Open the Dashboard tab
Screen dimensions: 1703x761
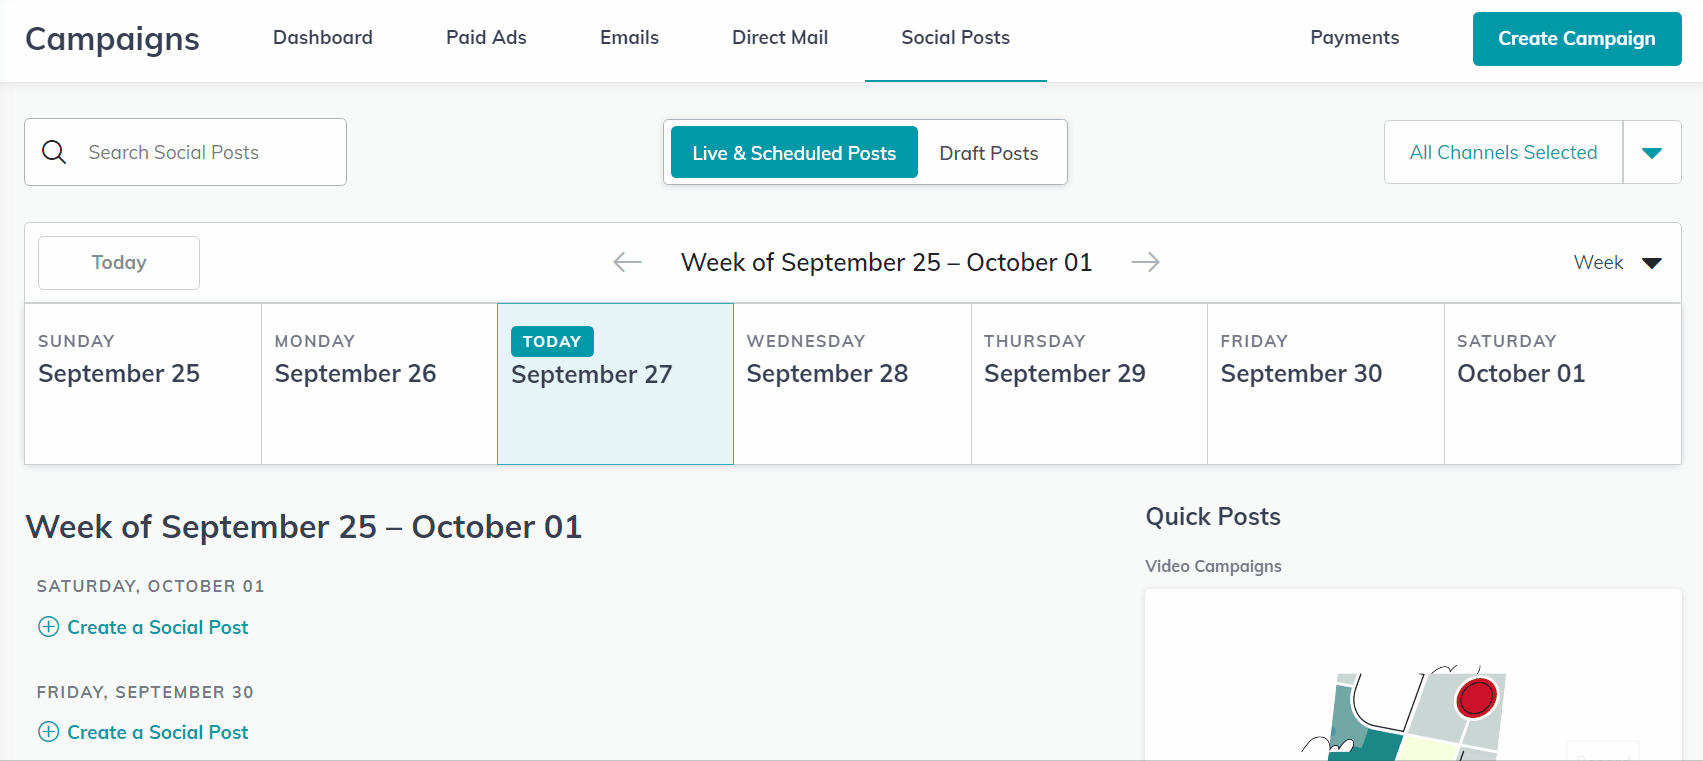tap(323, 38)
